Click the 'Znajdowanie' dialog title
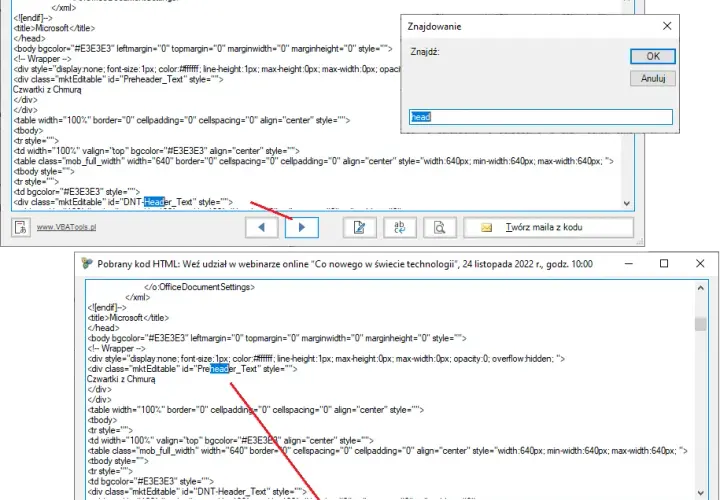 tap(434, 27)
